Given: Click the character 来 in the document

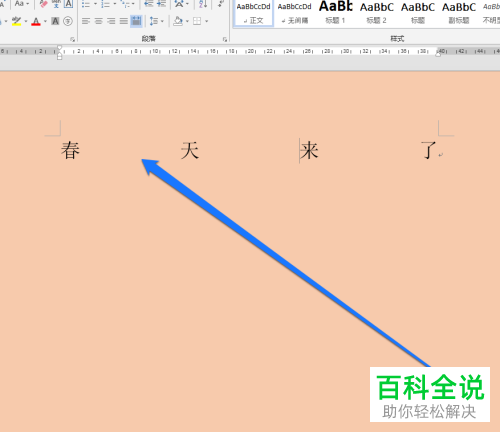Looking at the screenshot, I should [309, 150].
